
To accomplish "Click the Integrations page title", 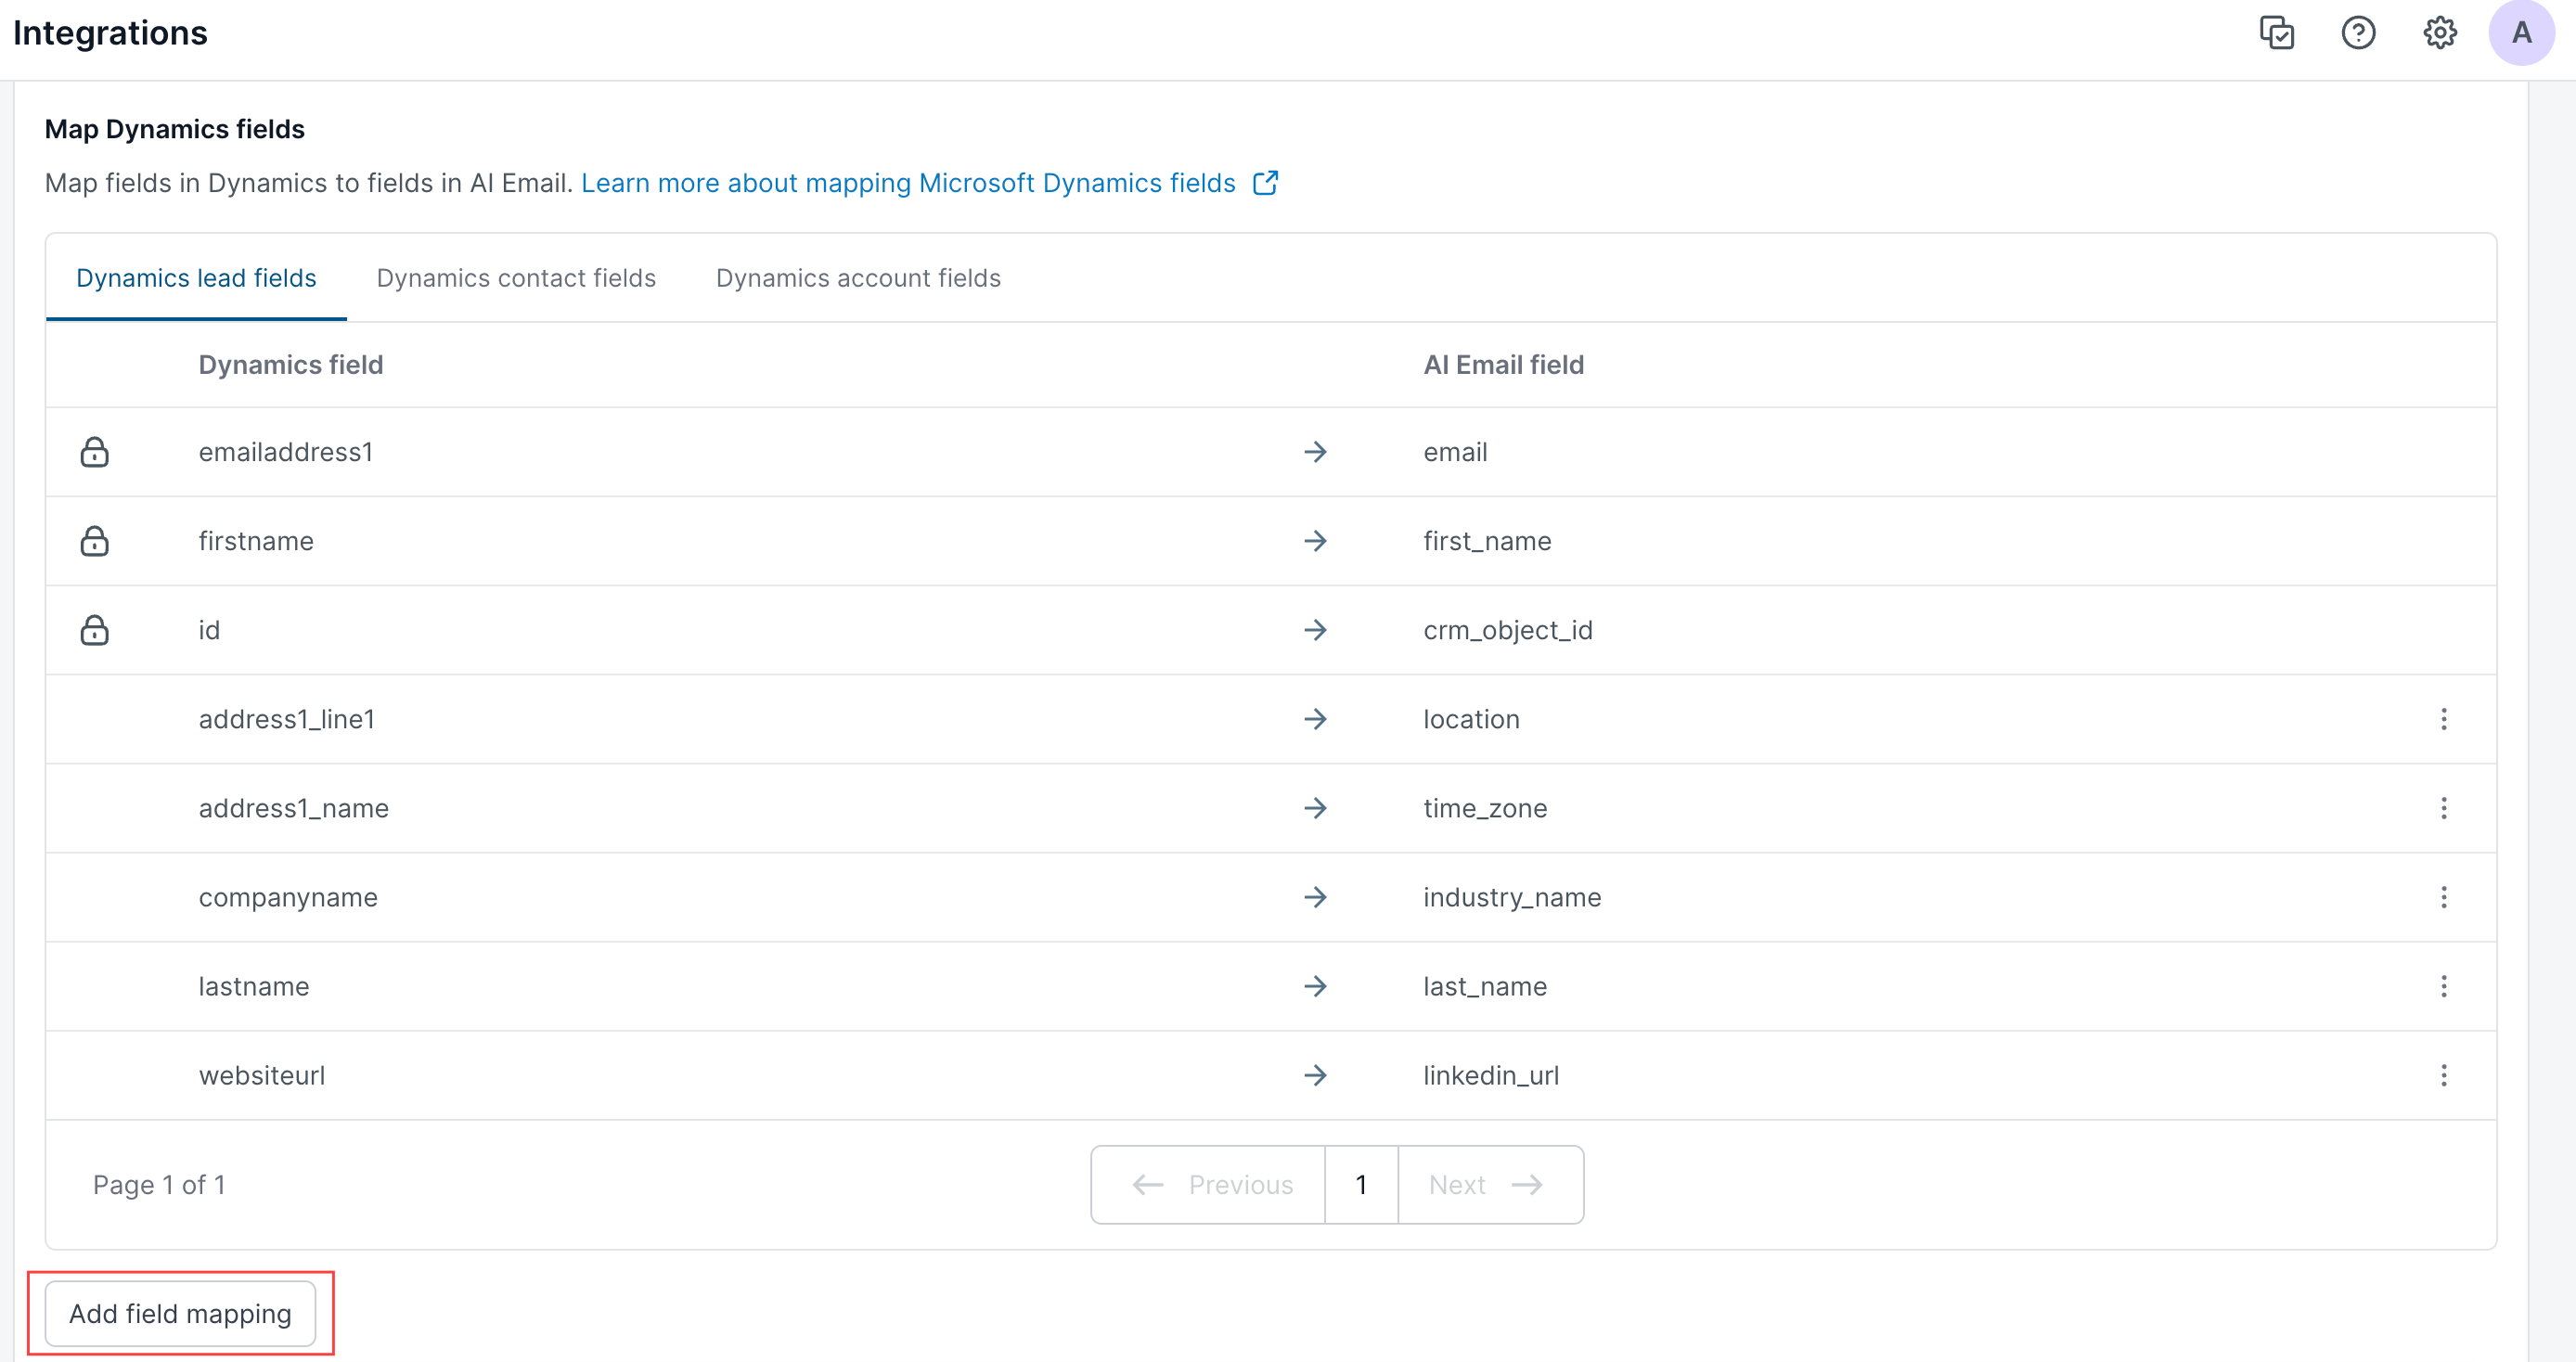I will [110, 33].
